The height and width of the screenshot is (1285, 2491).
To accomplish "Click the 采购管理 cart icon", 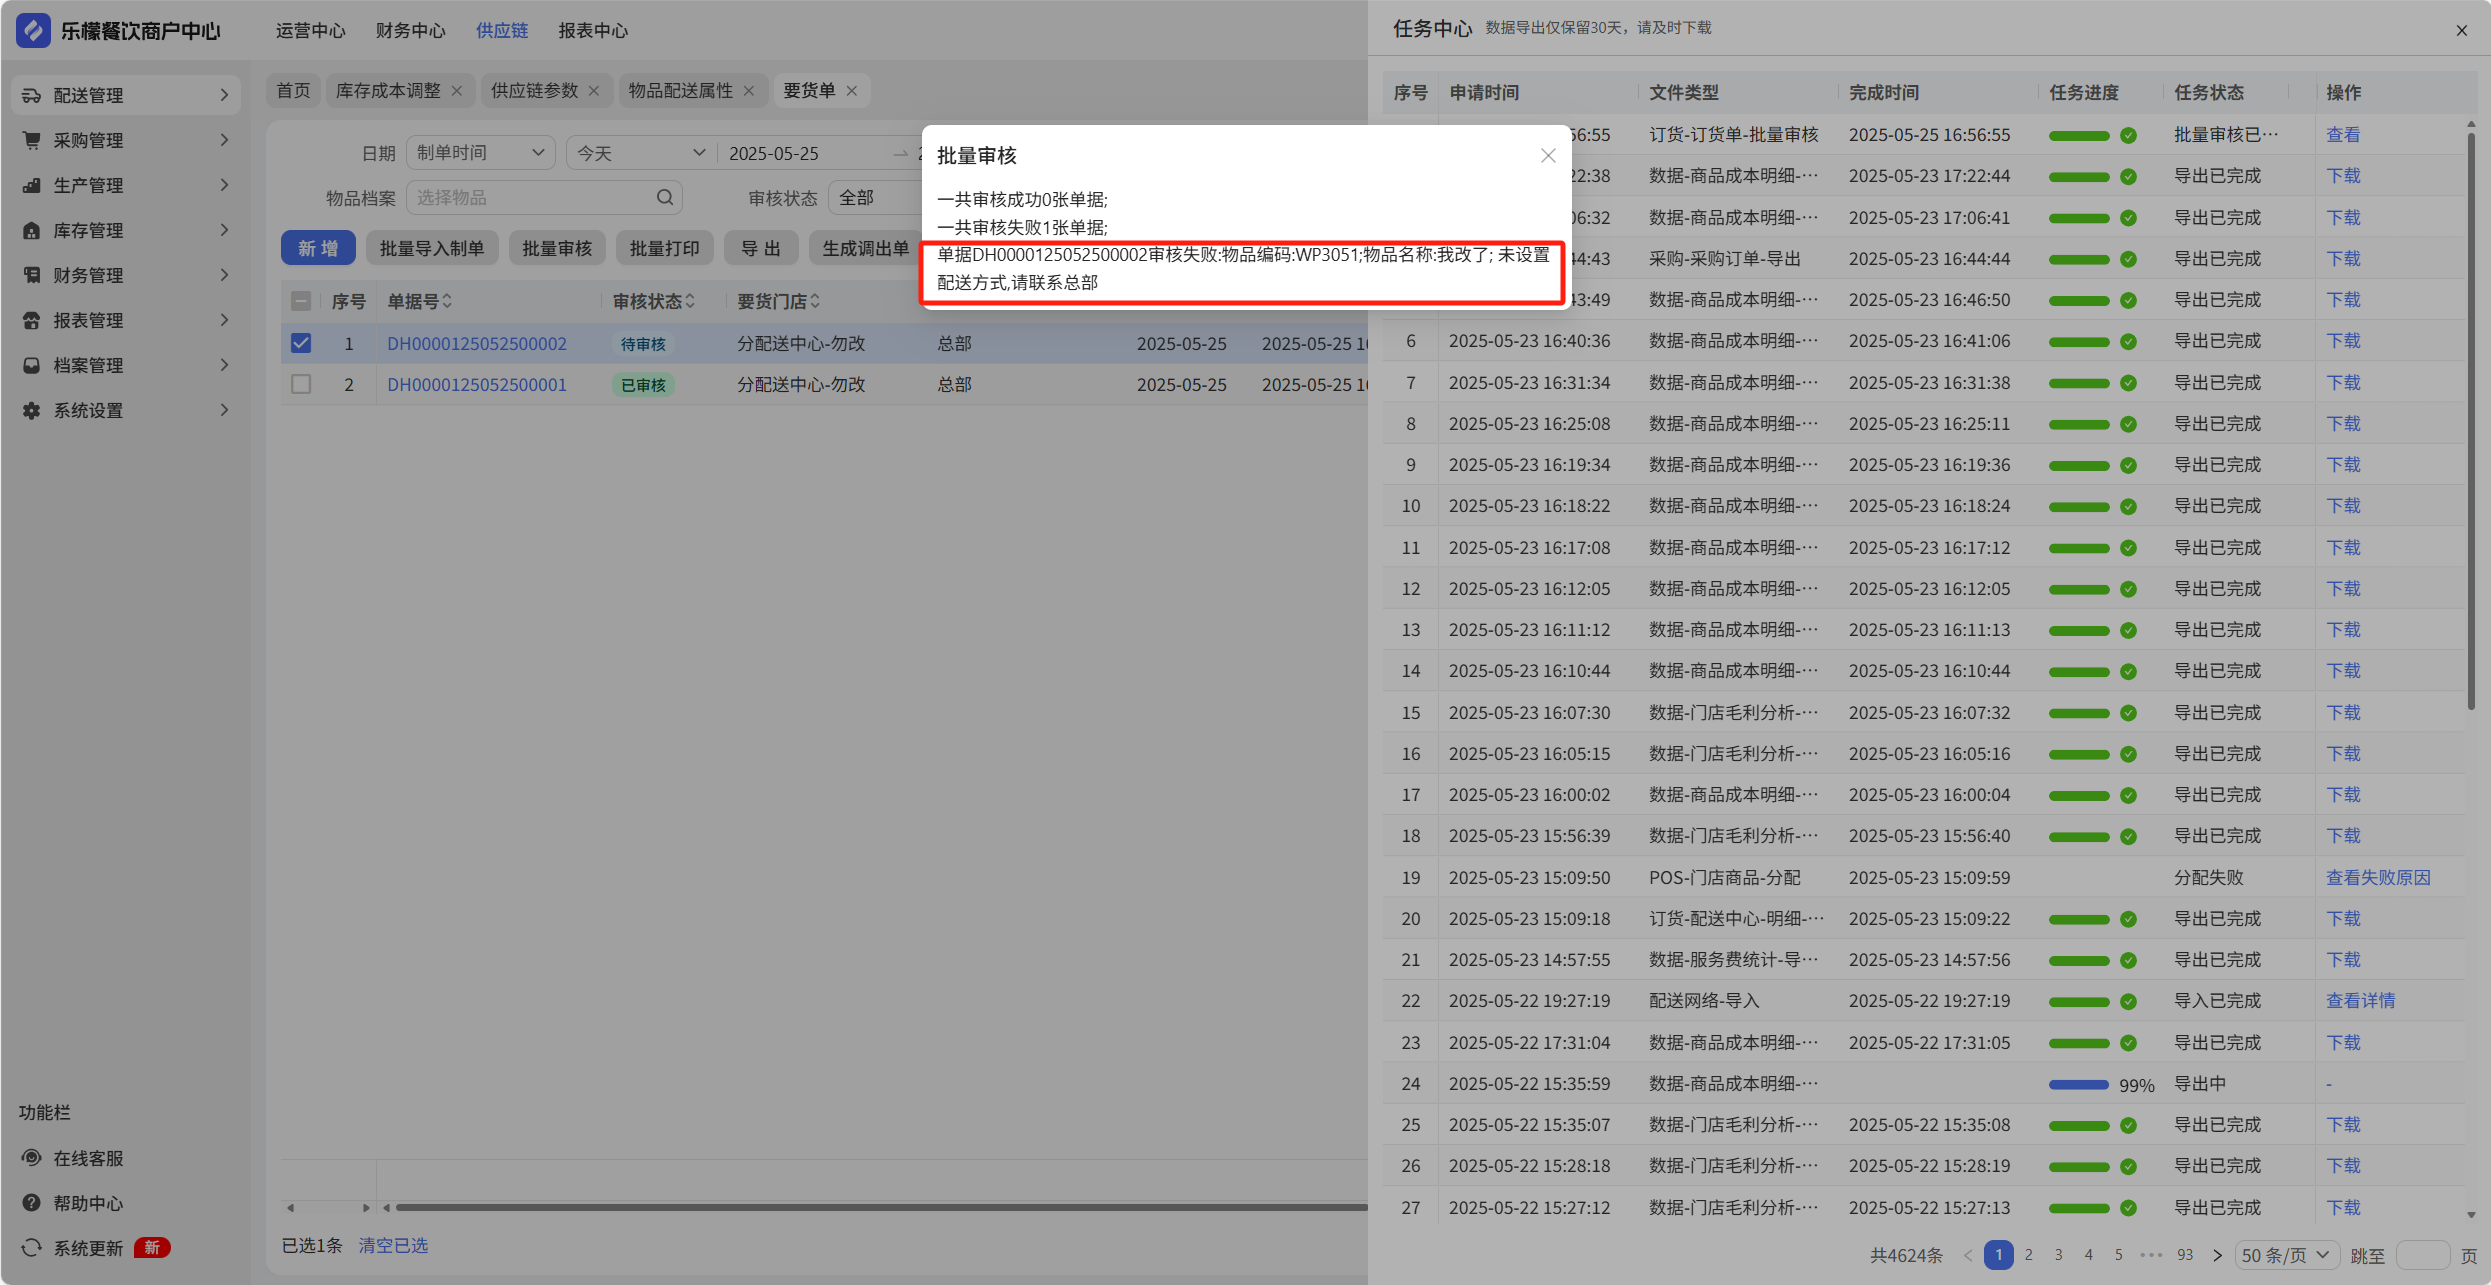I will click(x=32, y=140).
